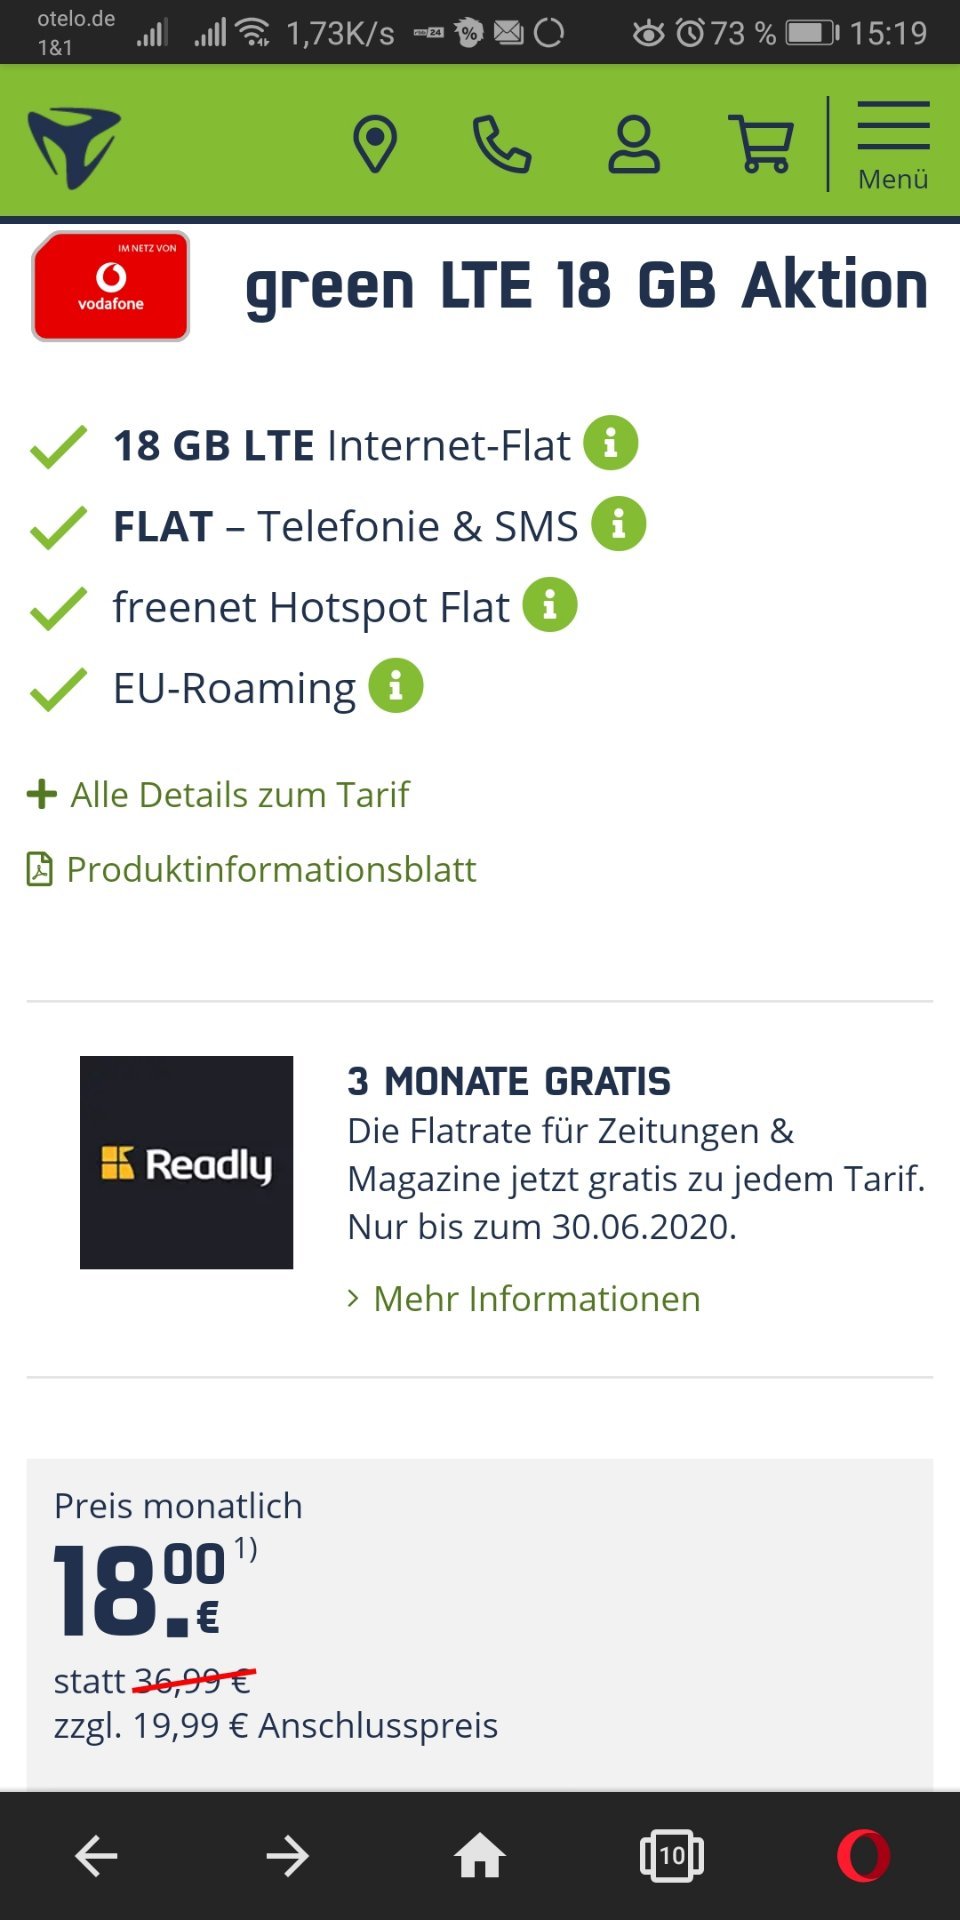Open the tab switcher showing 10 tabs
Viewport: 960px width, 1920px height.
pyautogui.click(x=672, y=1856)
